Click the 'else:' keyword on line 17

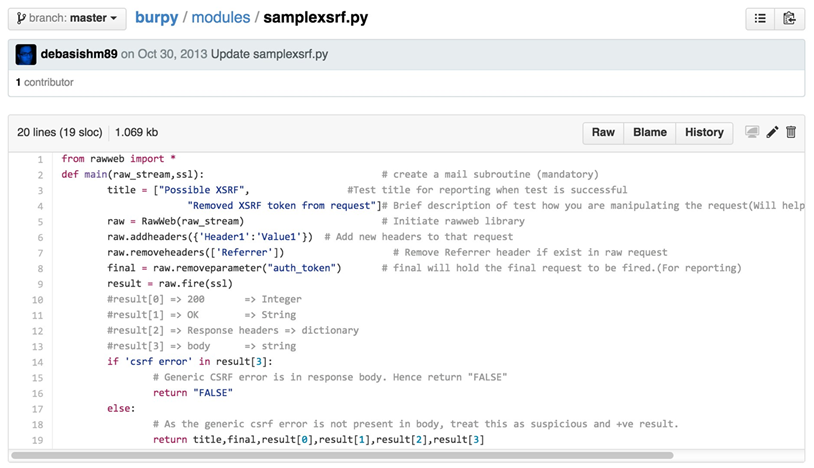(121, 408)
